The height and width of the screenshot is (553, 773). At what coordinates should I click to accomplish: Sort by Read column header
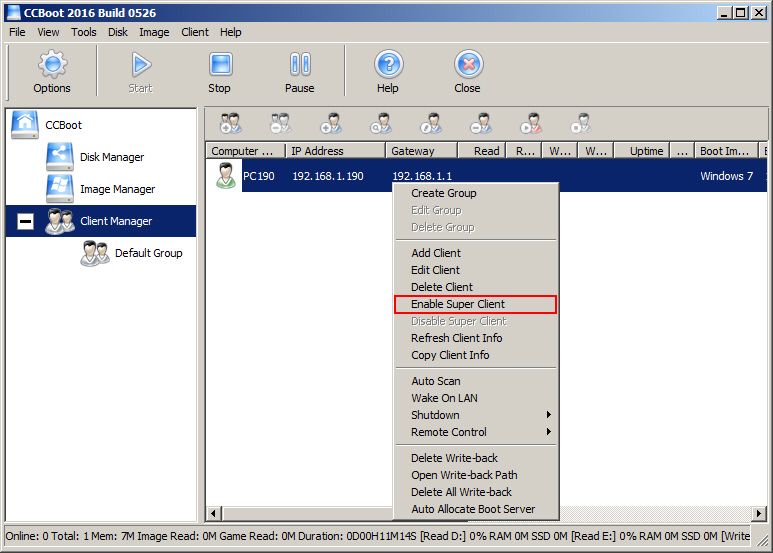coord(482,151)
